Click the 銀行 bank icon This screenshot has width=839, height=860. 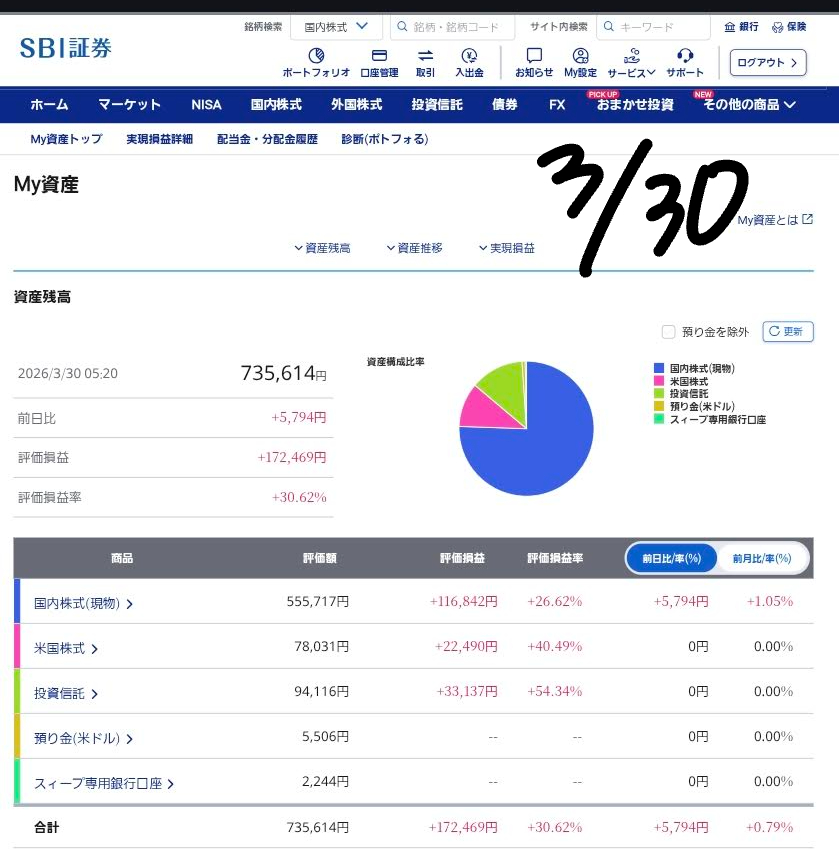pyautogui.click(x=730, y=27)
